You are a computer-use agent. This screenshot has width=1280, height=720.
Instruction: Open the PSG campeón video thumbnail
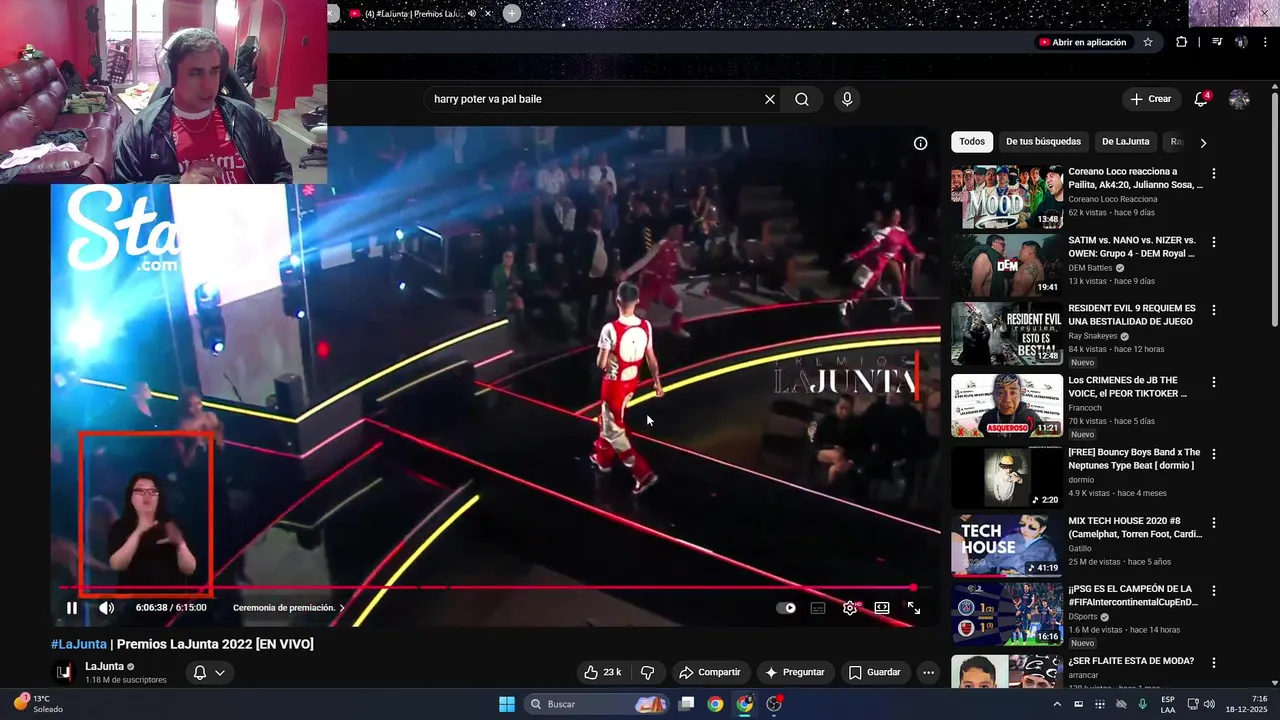(1007, 614)
